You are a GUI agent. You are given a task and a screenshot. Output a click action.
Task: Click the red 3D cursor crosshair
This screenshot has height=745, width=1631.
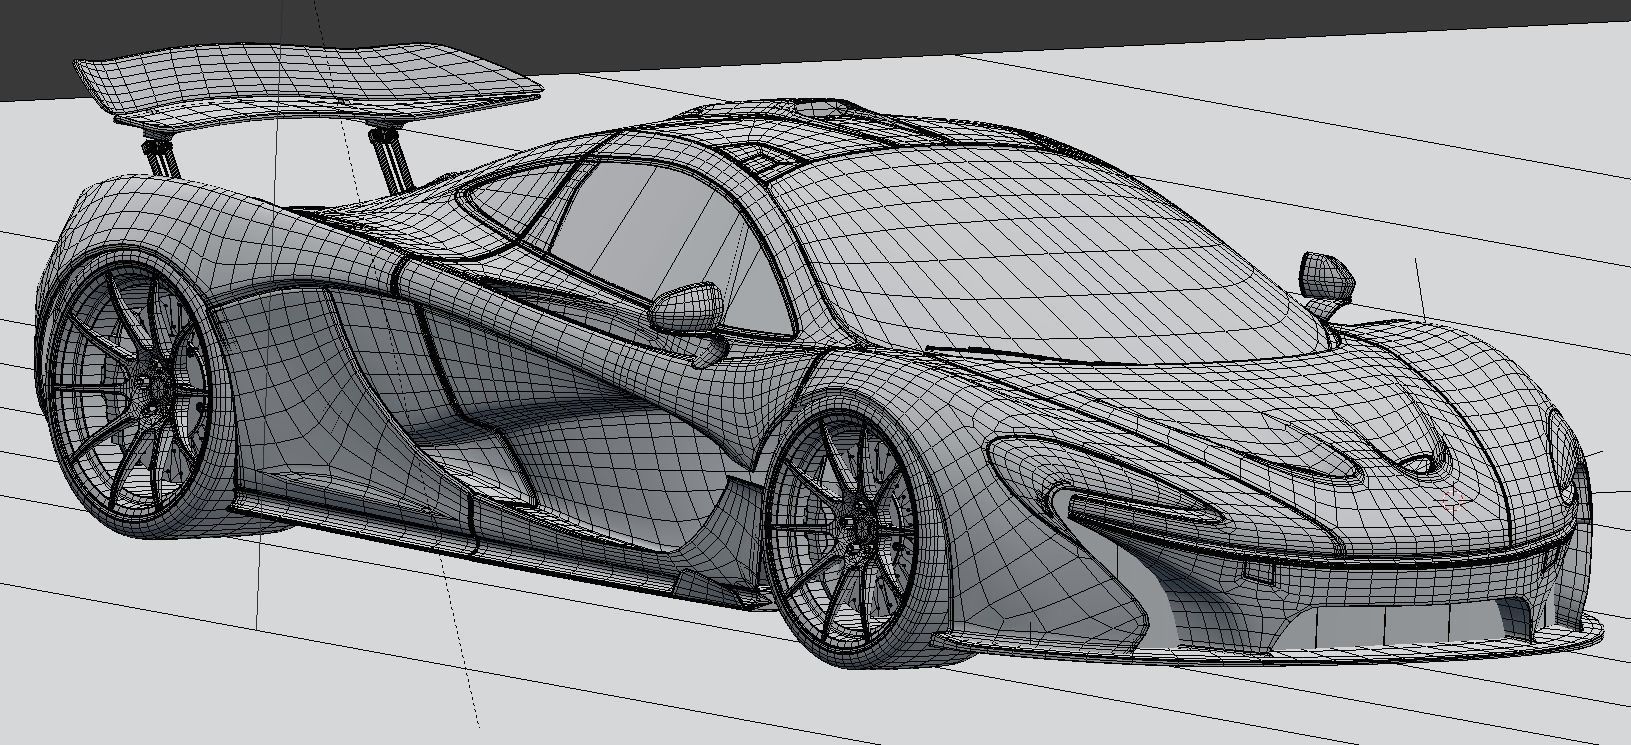click(x=1453, y=499)
